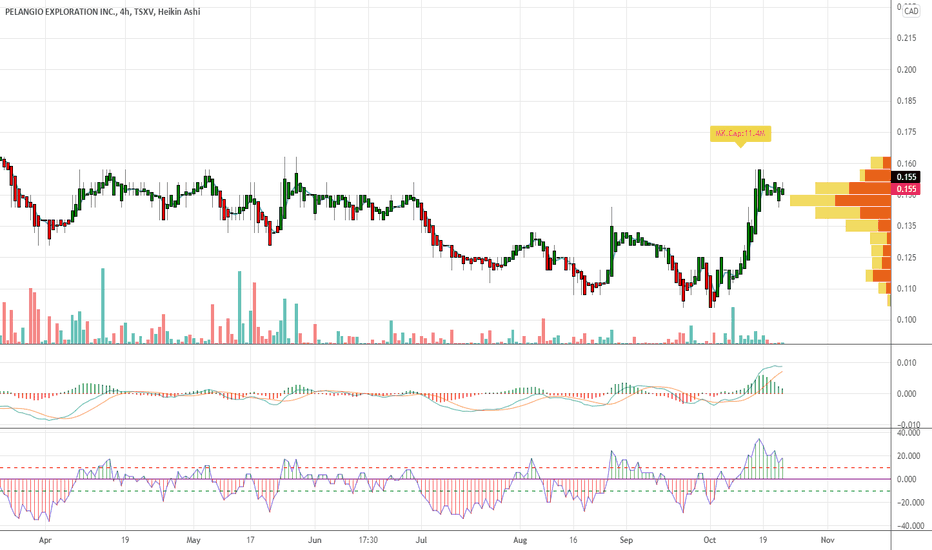The image size is (932, 550).
Task: Click the -40.000 oscillator axis label
Action: pyautogui.click(x=909, y=526)
